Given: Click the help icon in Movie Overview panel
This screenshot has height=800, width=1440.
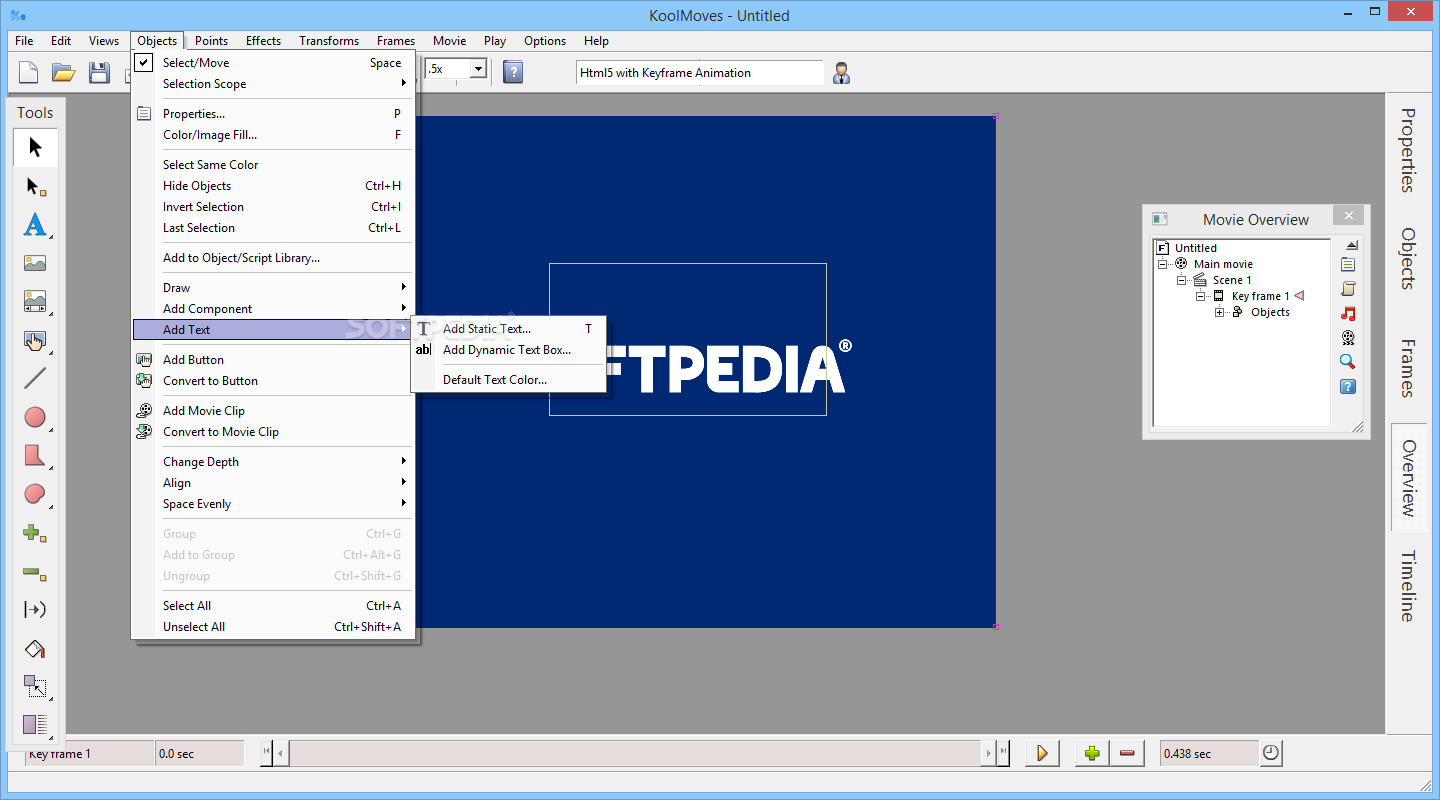Looking at the screenshot, I should (1348, 387).
